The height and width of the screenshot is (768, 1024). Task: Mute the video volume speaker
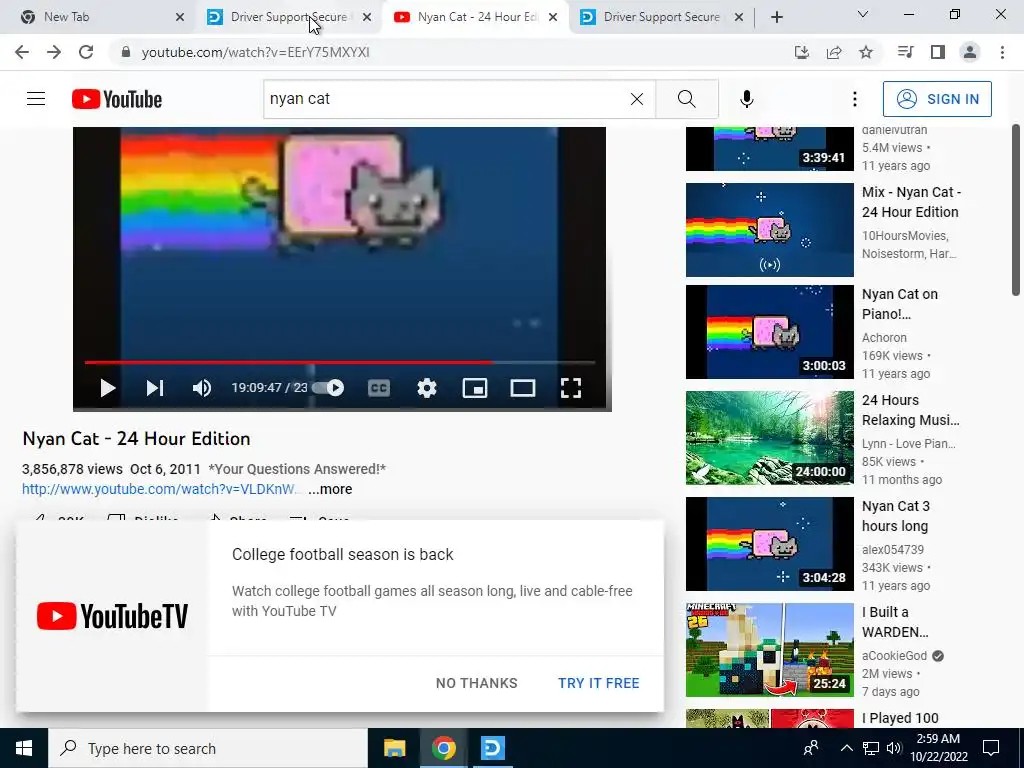[x=202, y=388]
